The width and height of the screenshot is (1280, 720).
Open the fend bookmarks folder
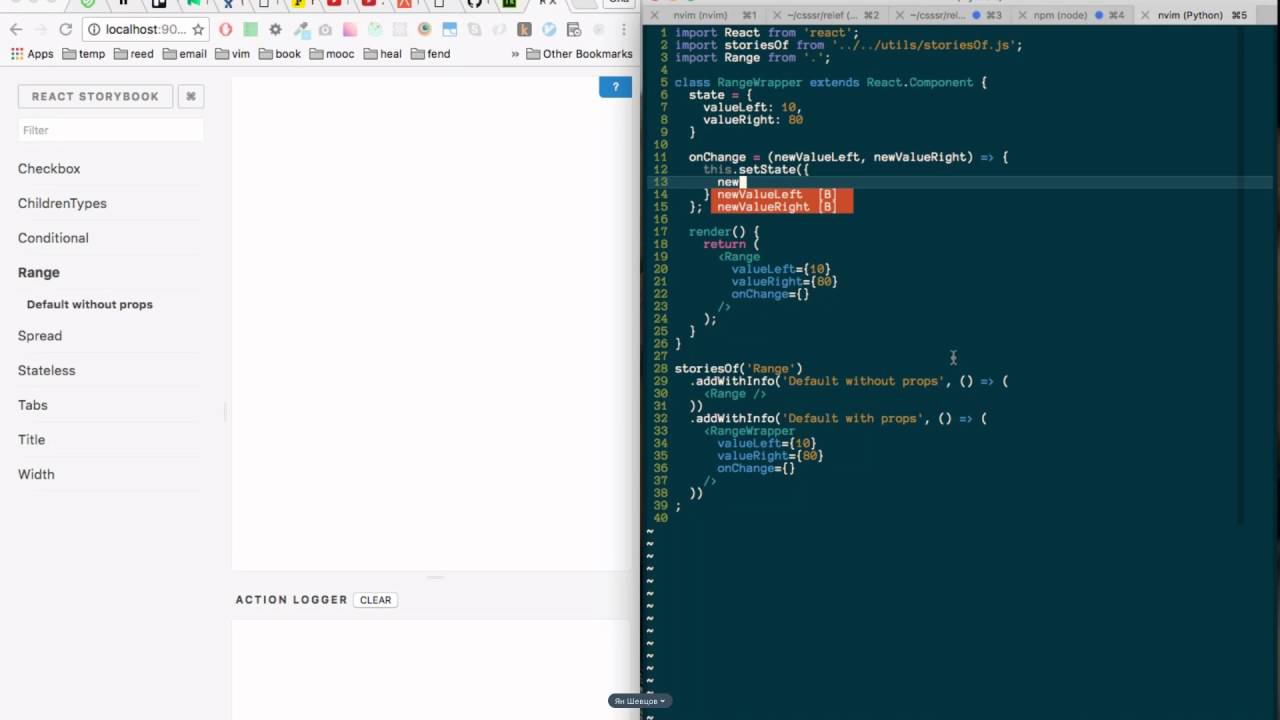(x=430, y=54)
